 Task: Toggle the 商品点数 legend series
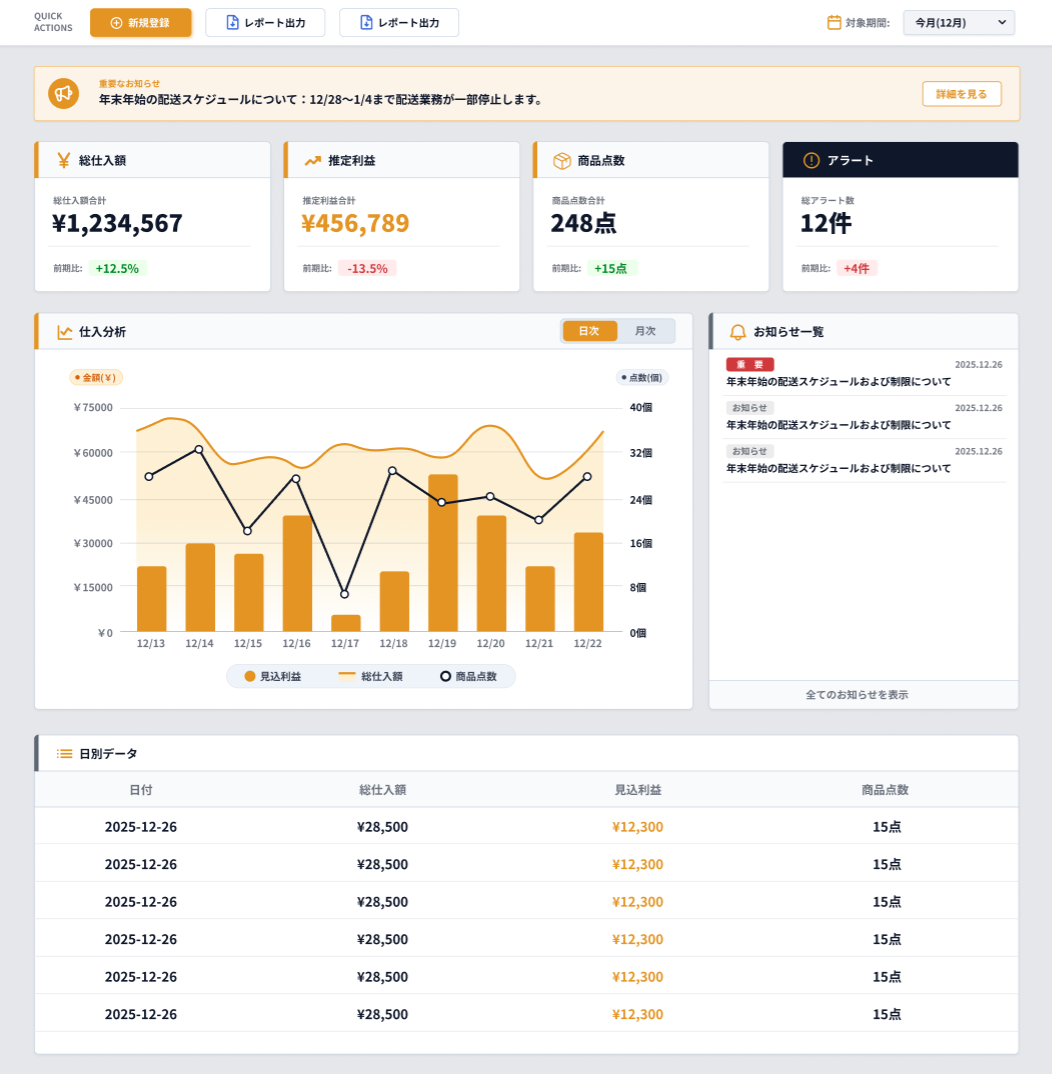(x=468, y=677)
